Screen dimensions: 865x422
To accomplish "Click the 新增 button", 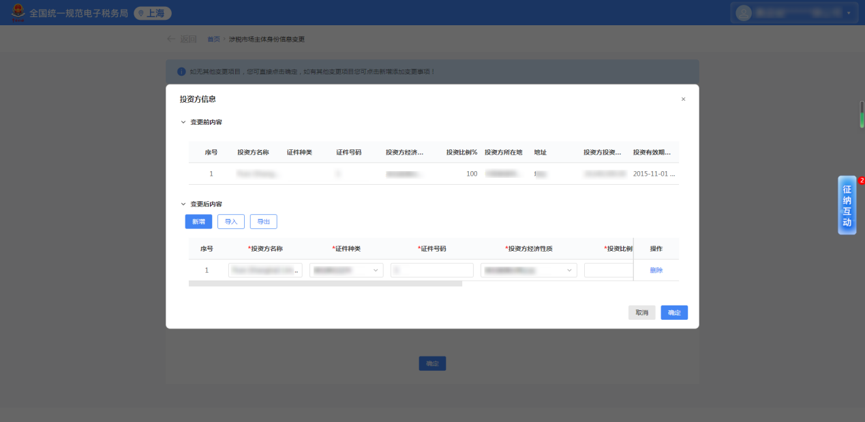I will [199, 222].
